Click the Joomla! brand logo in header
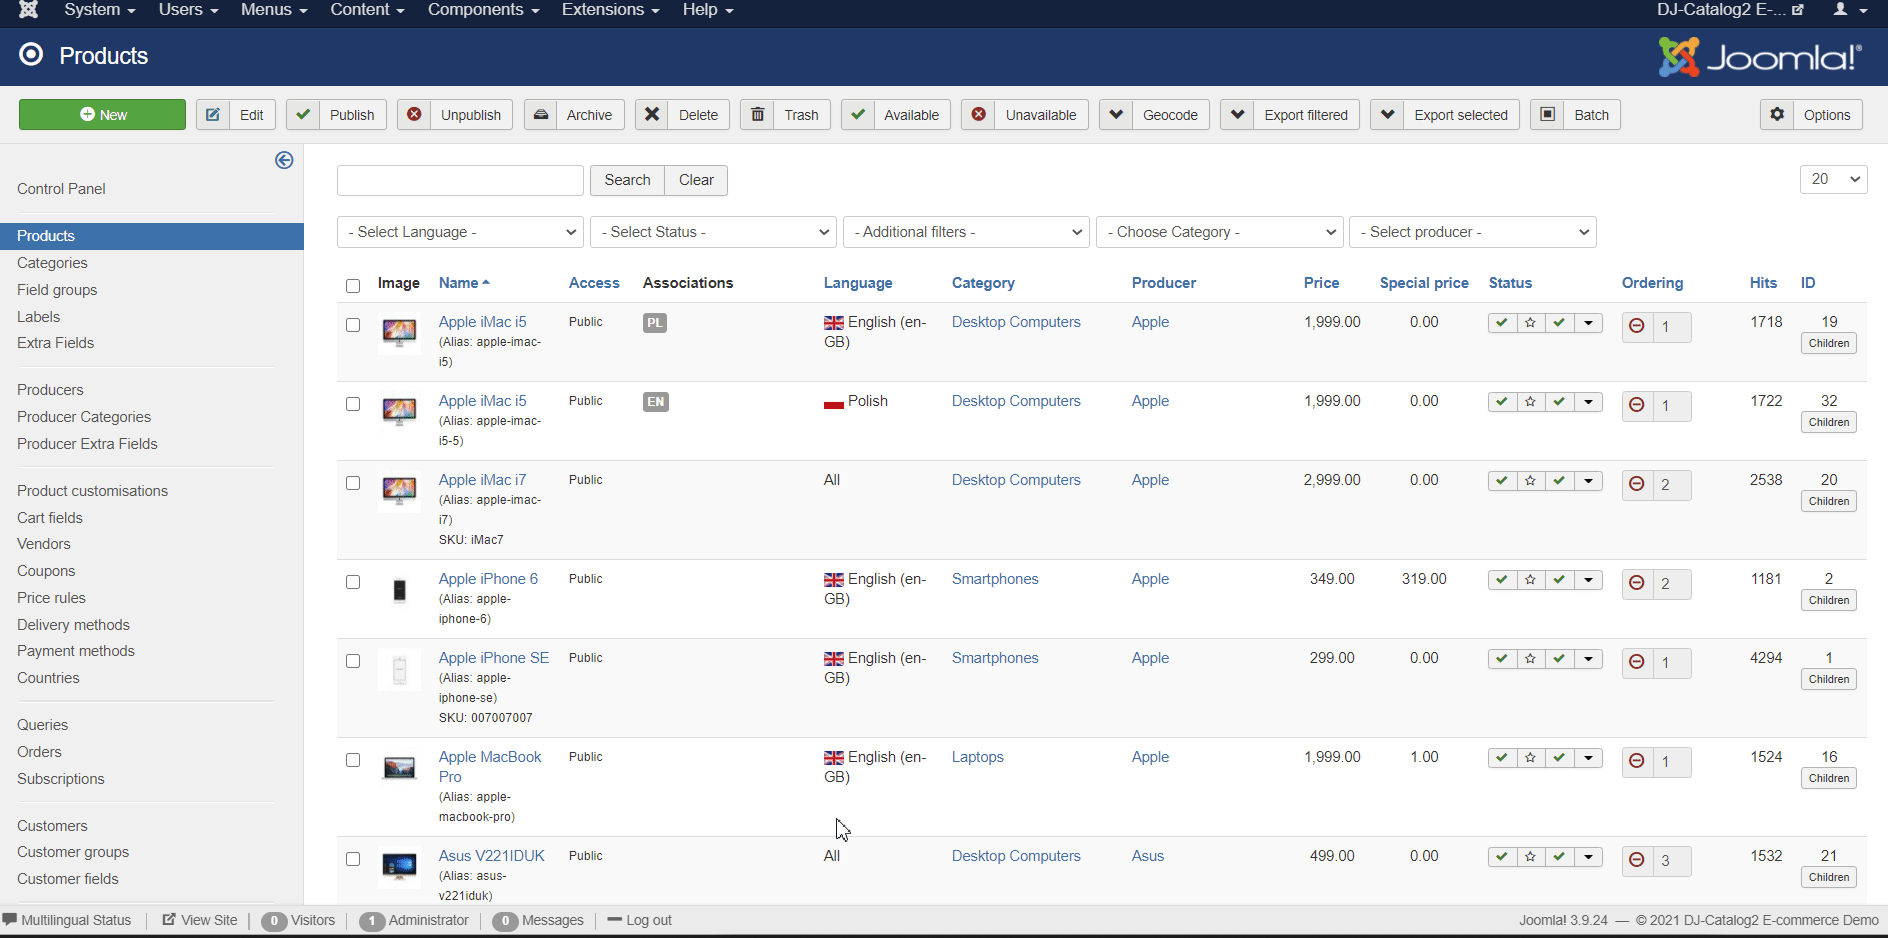Image resolution: width=1888 pixels, height=938 pixels. 1760,57
